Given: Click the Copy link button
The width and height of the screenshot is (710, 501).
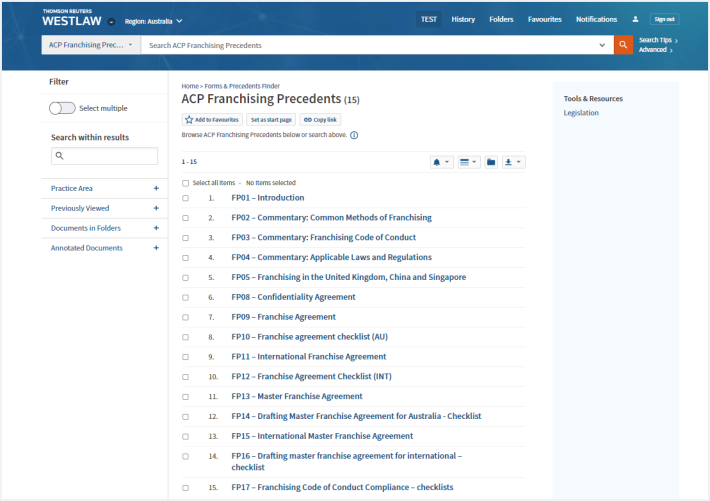Looking at the screenshot, I should [320, 120].
